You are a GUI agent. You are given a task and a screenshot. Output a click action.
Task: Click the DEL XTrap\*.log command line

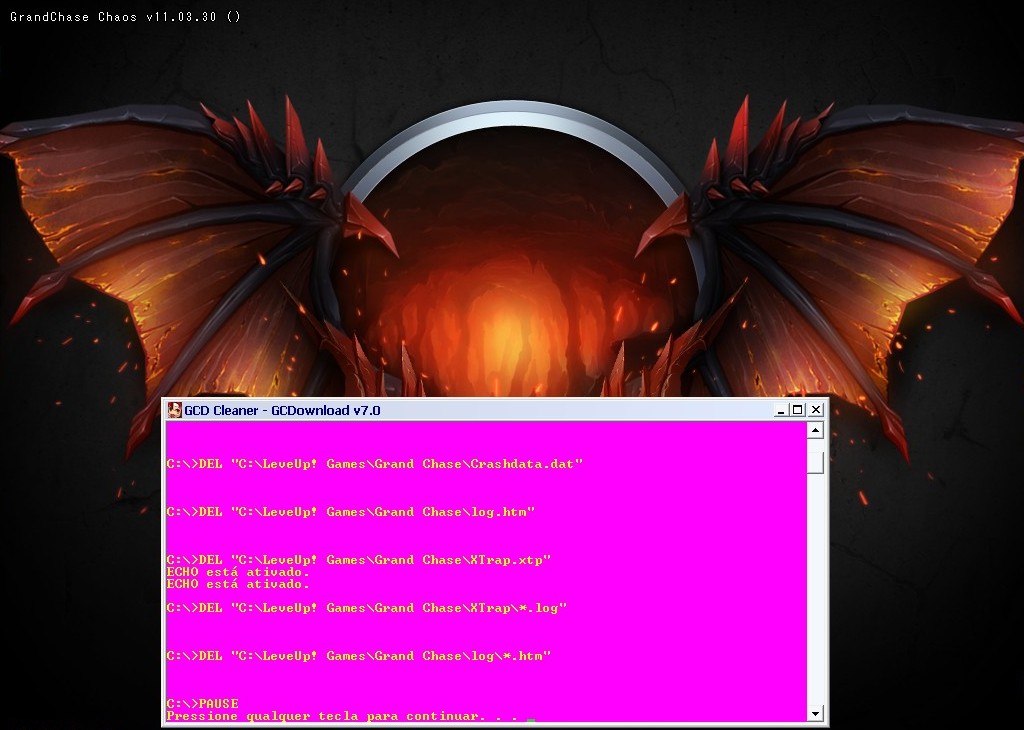pos(365,607)
